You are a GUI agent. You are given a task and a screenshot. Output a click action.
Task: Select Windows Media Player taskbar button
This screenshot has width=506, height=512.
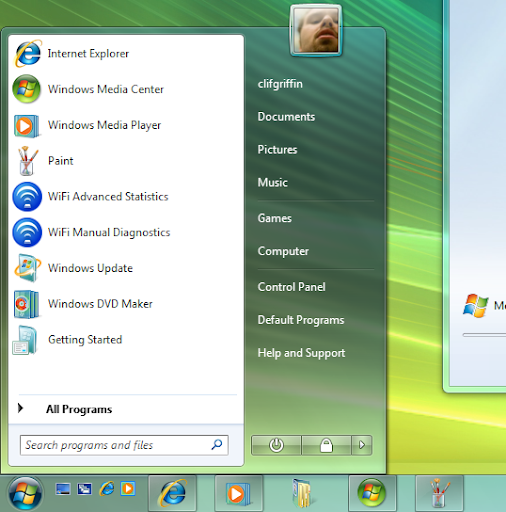(239, 493)
